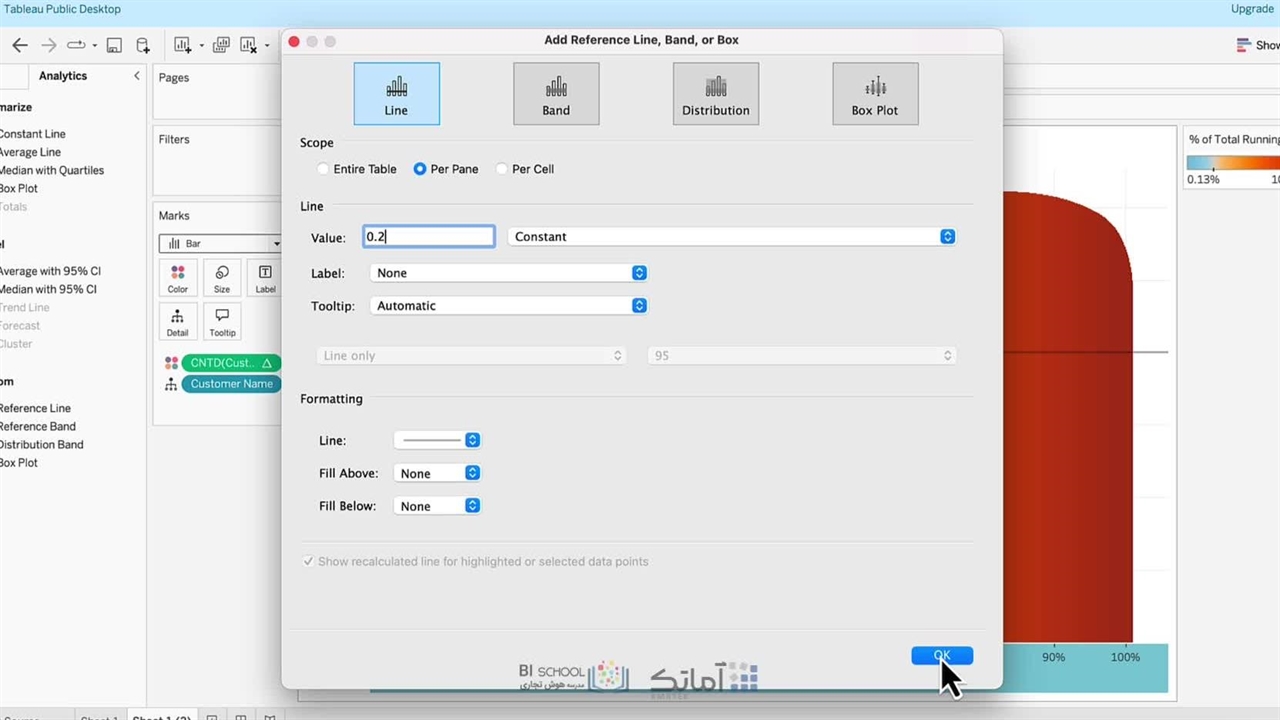Image resolution: width=1280 pixels, height=720 pixels.
Task: Click the Save toolbar icon
Action: point(114,45)
